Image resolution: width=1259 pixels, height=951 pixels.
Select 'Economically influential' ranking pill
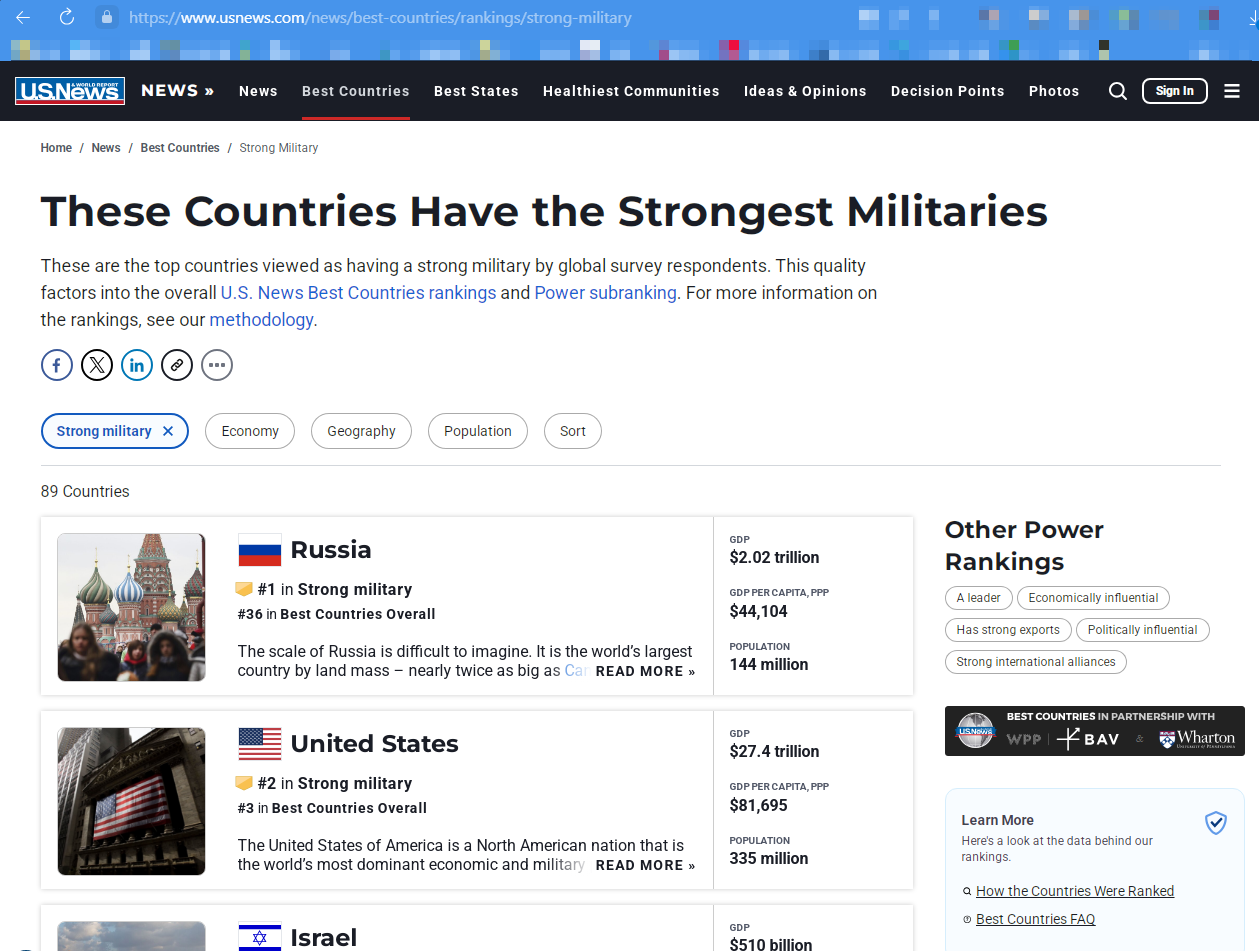click(1093, 598)
